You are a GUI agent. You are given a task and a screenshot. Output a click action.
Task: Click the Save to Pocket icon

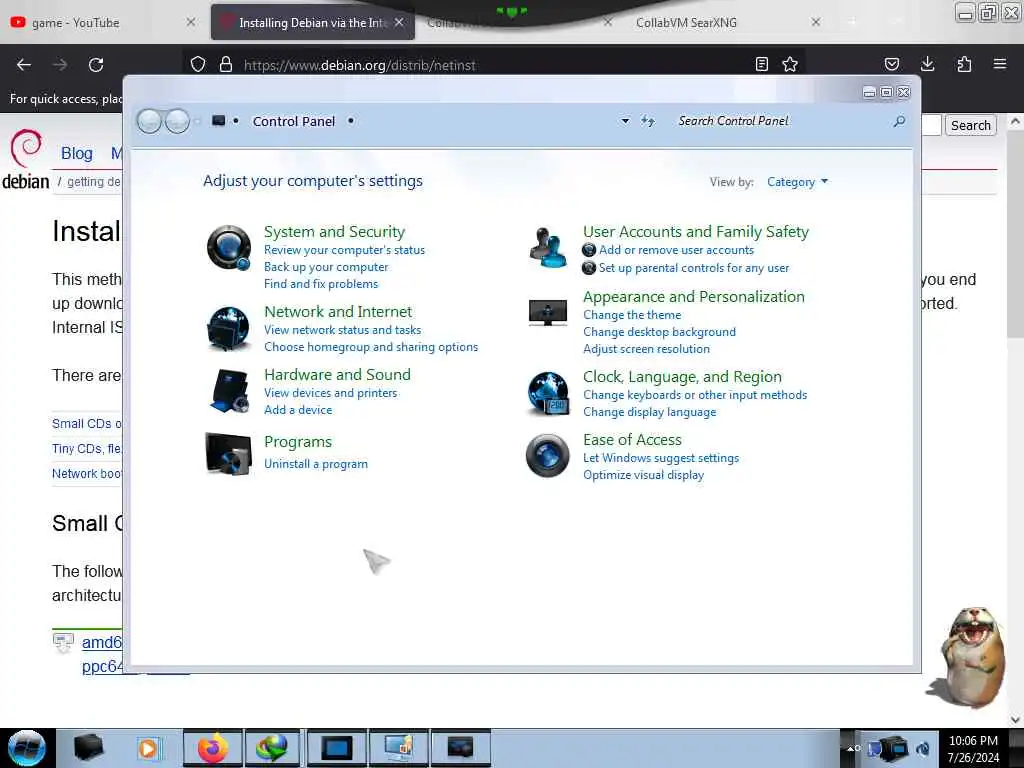click(x=891, y=64)
